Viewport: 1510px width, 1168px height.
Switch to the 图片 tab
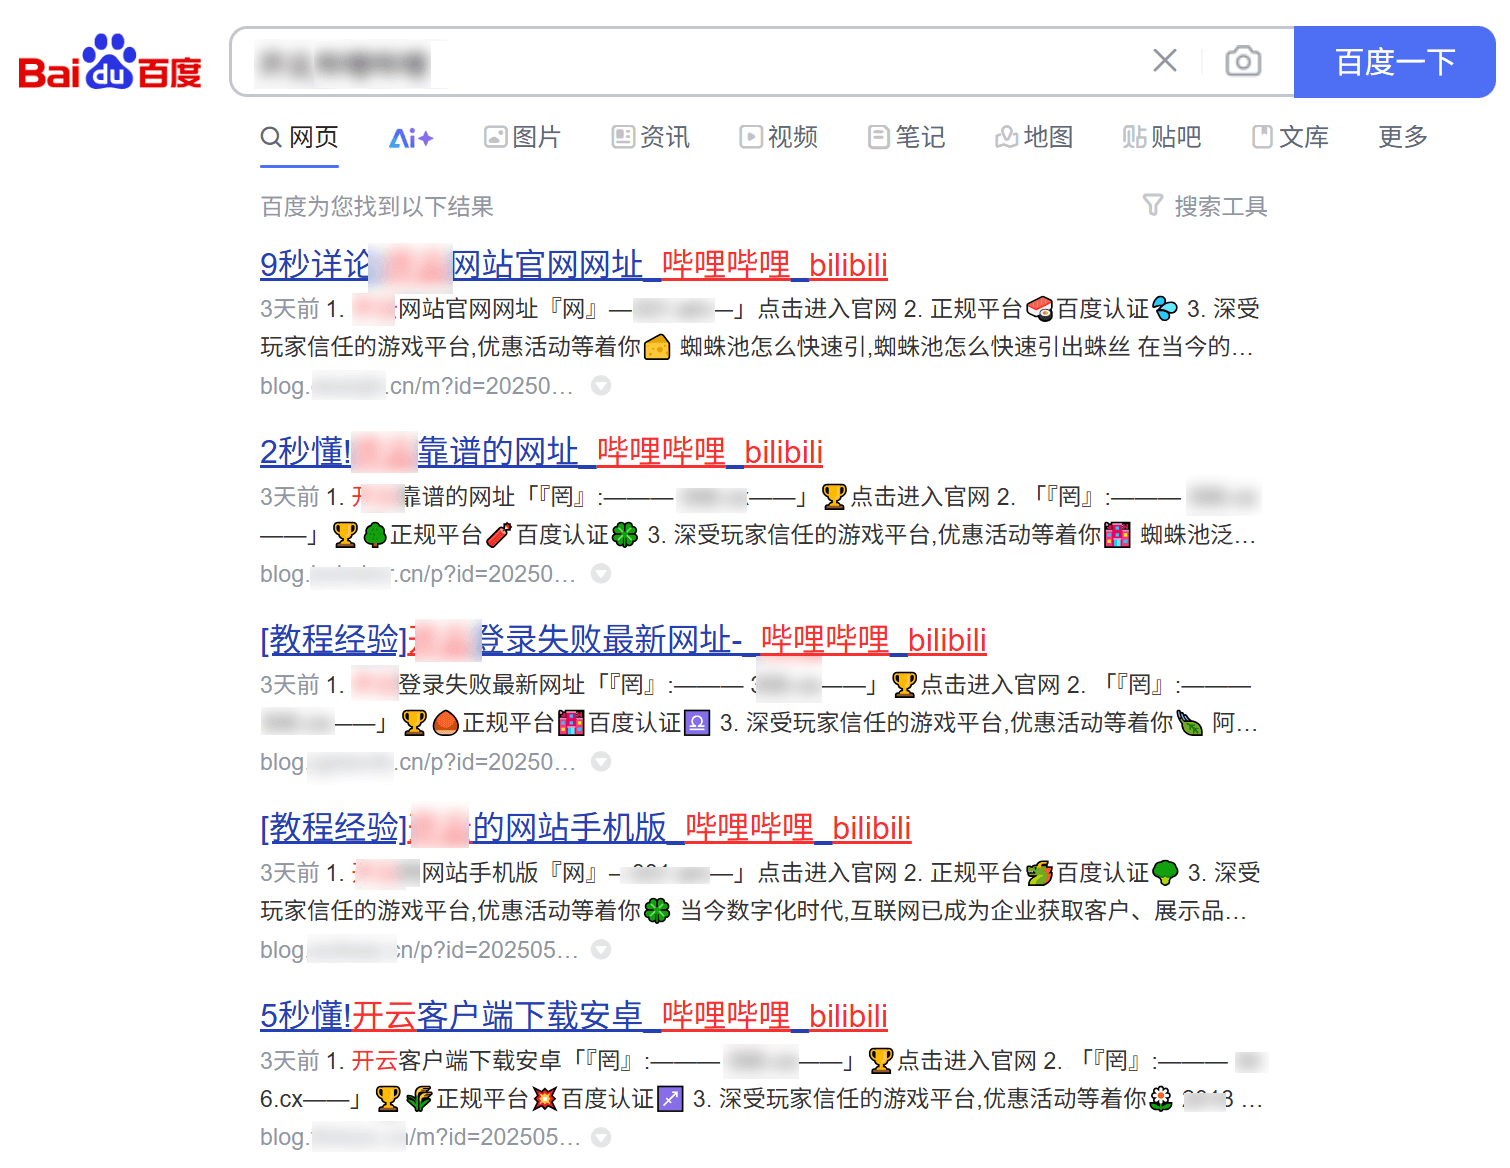click(x=522, y=137)
